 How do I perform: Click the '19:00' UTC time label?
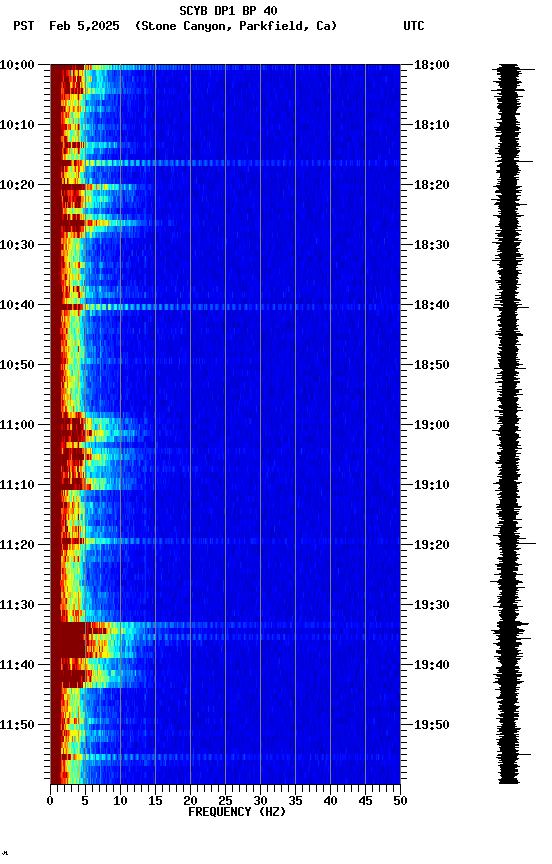click(x=432, y=425)
